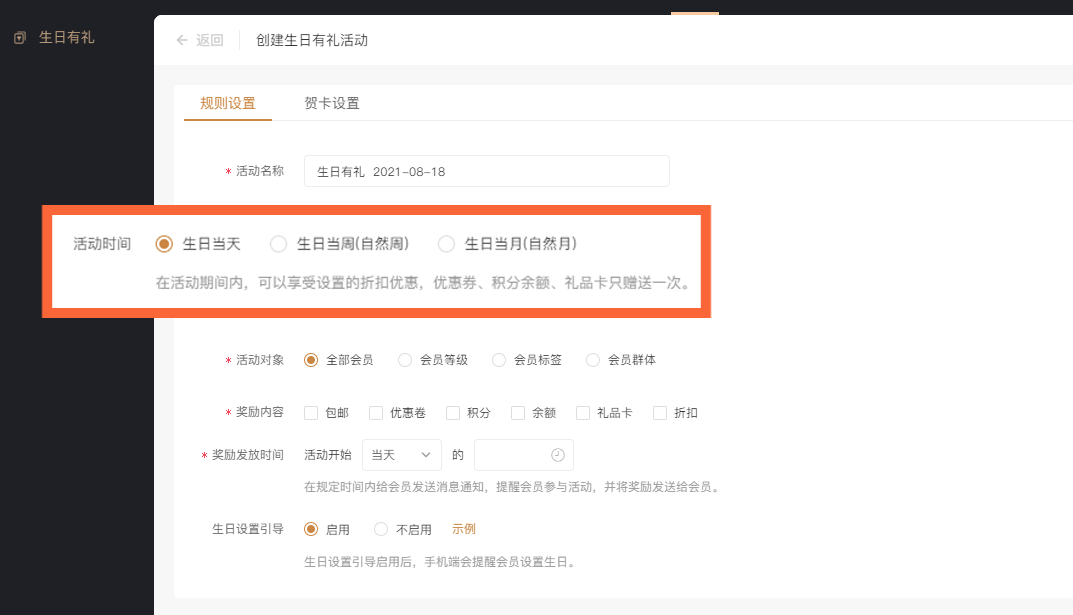Check the 积分 reward checkbox

point(452,413)
